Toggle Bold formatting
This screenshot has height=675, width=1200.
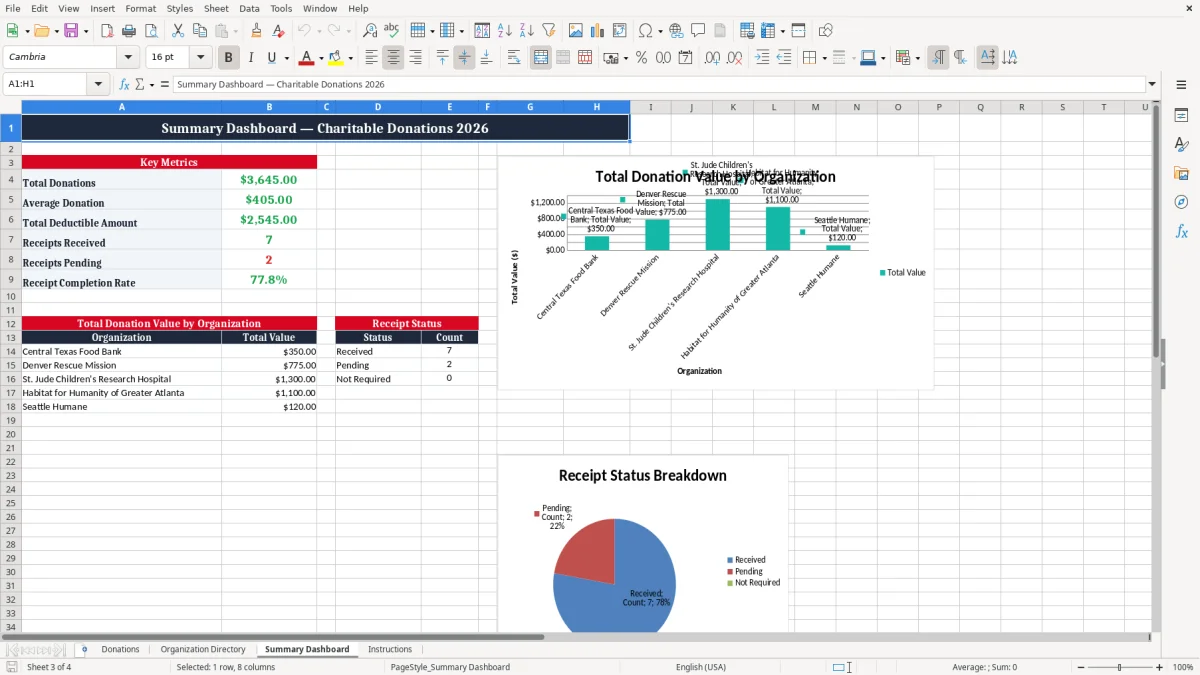click(x=228, y=58)
